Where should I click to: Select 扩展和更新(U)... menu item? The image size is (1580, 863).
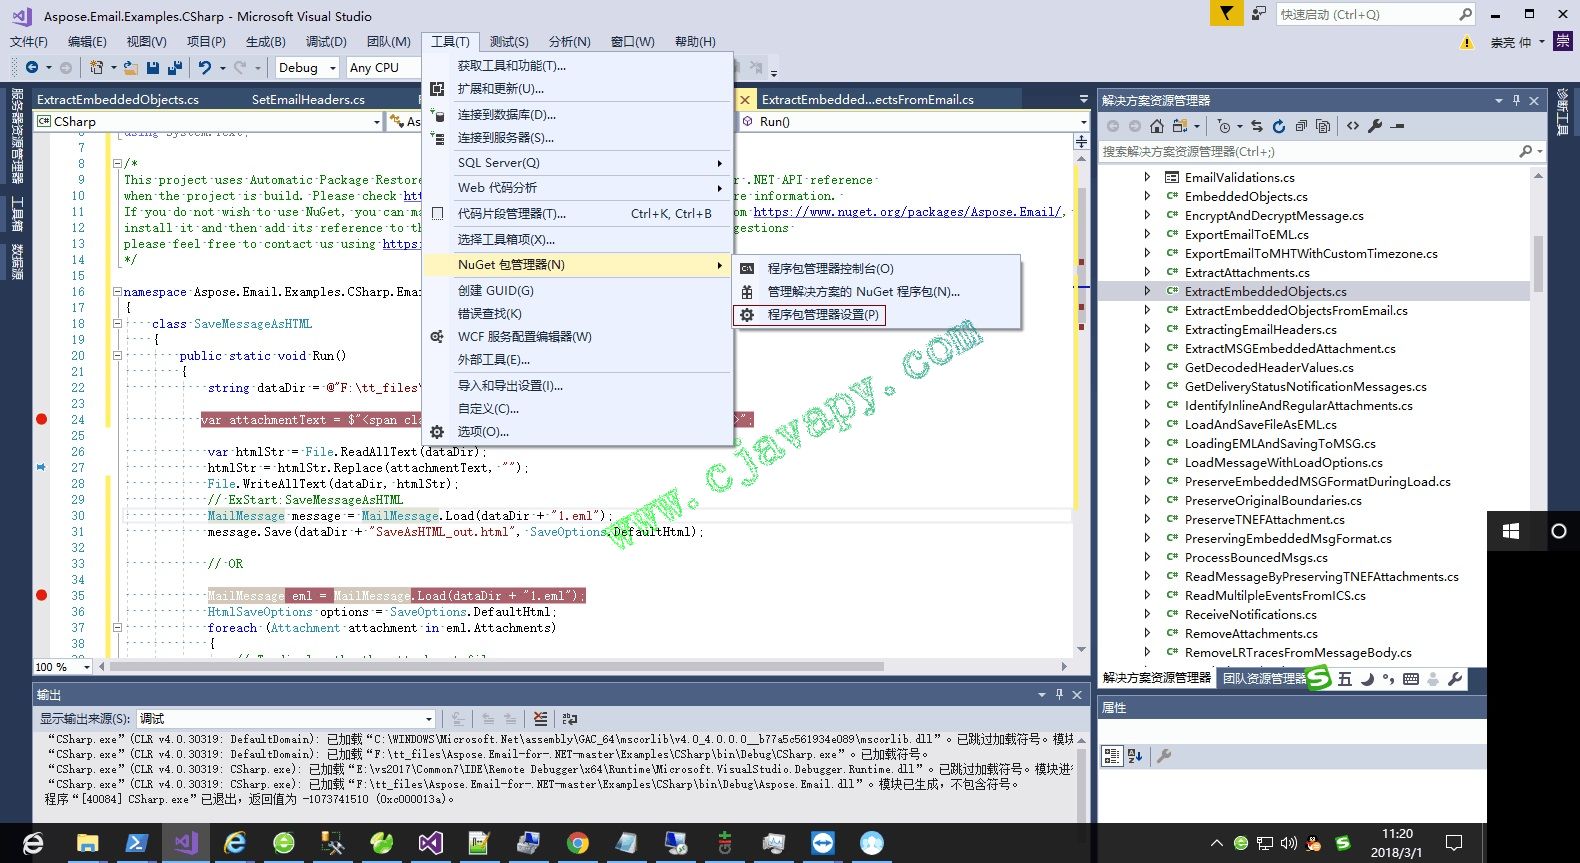[577, 89]
